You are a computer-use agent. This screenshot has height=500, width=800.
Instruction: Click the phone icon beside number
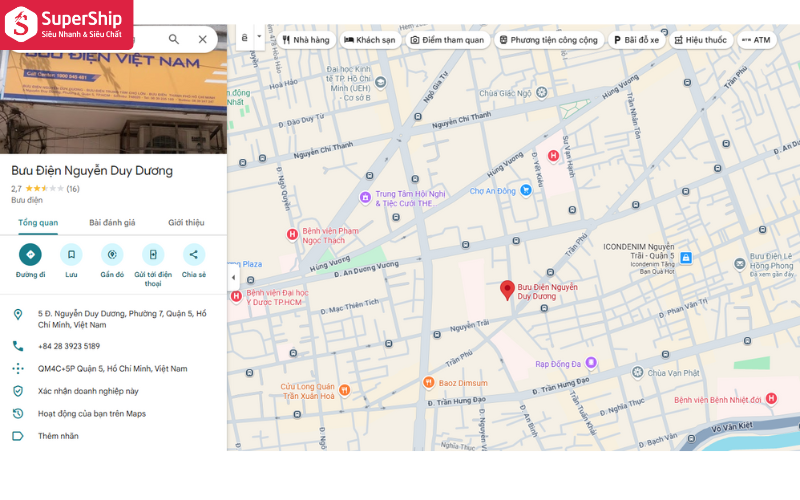tap(18, 346)
